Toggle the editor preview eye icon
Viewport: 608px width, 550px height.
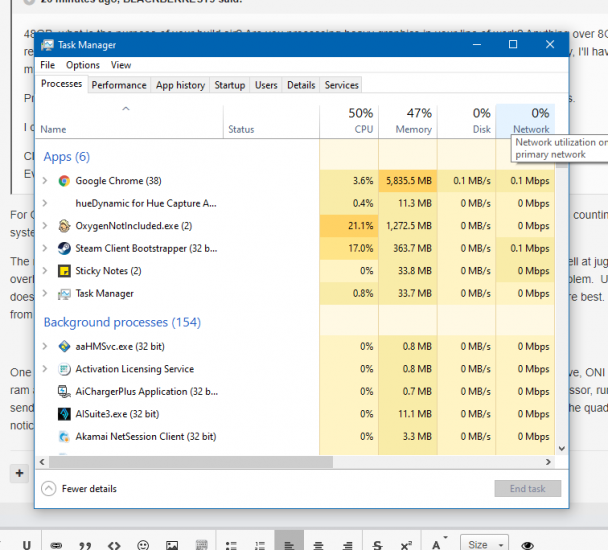click(x=528, y=545)
